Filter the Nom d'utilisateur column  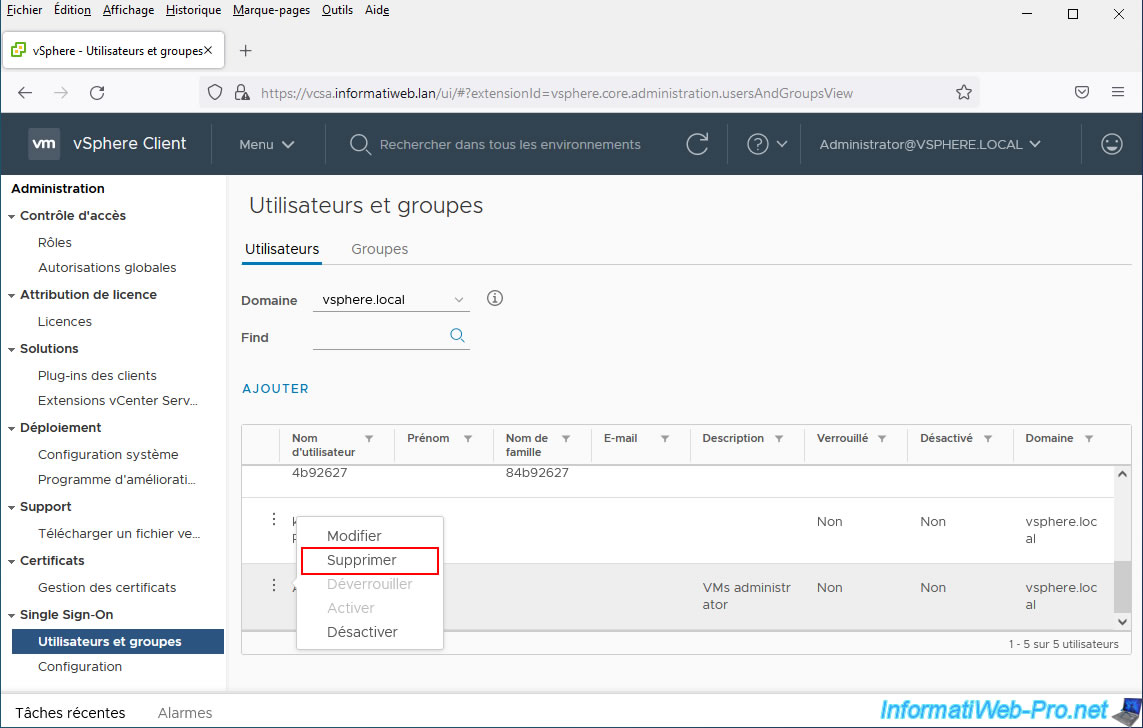(369, 439)
